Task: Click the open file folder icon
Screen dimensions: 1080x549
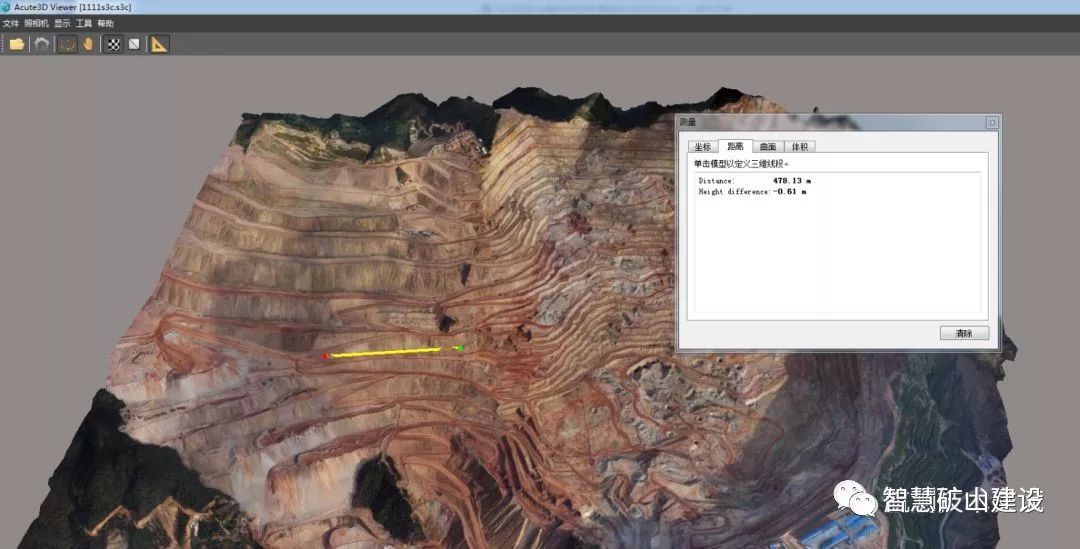Action: 16,44
